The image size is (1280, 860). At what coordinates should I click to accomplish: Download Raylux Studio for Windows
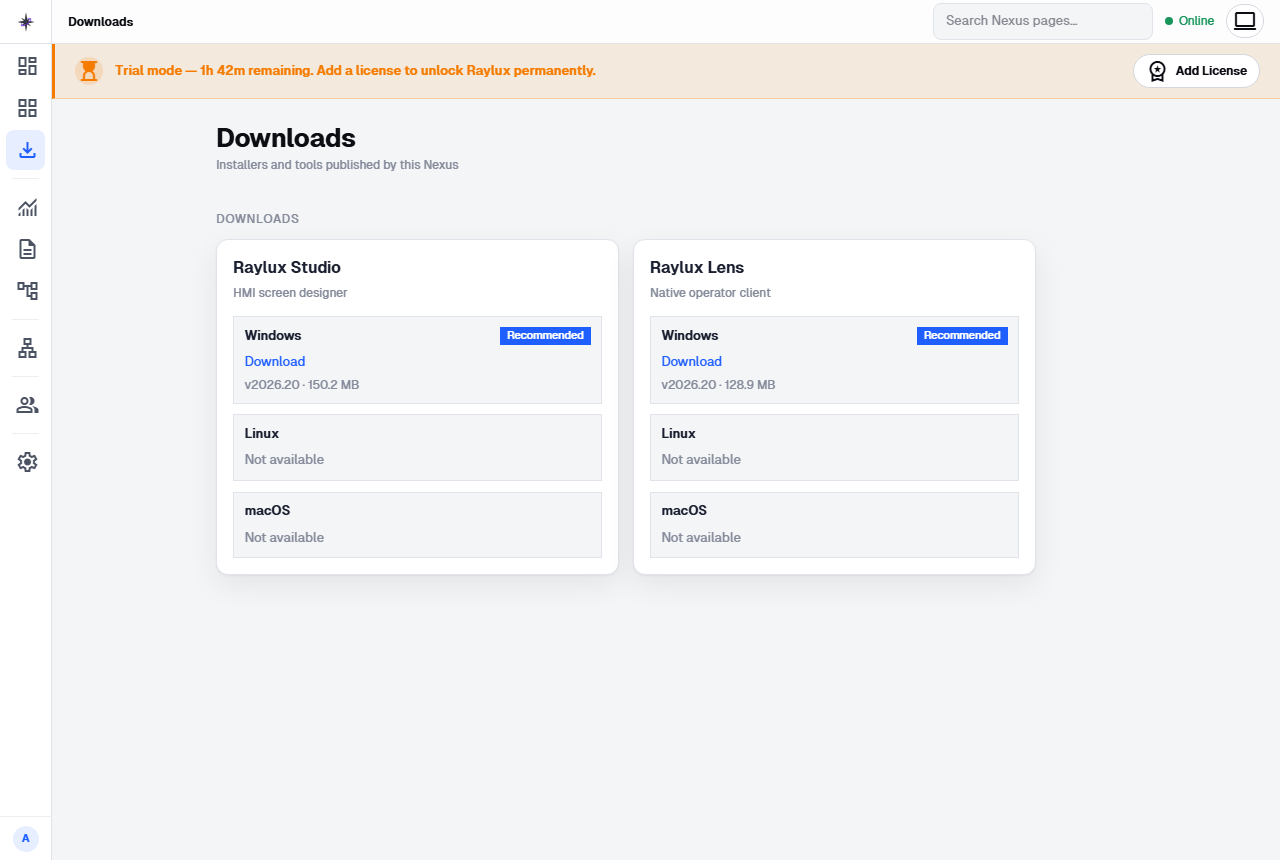point(275,361)
